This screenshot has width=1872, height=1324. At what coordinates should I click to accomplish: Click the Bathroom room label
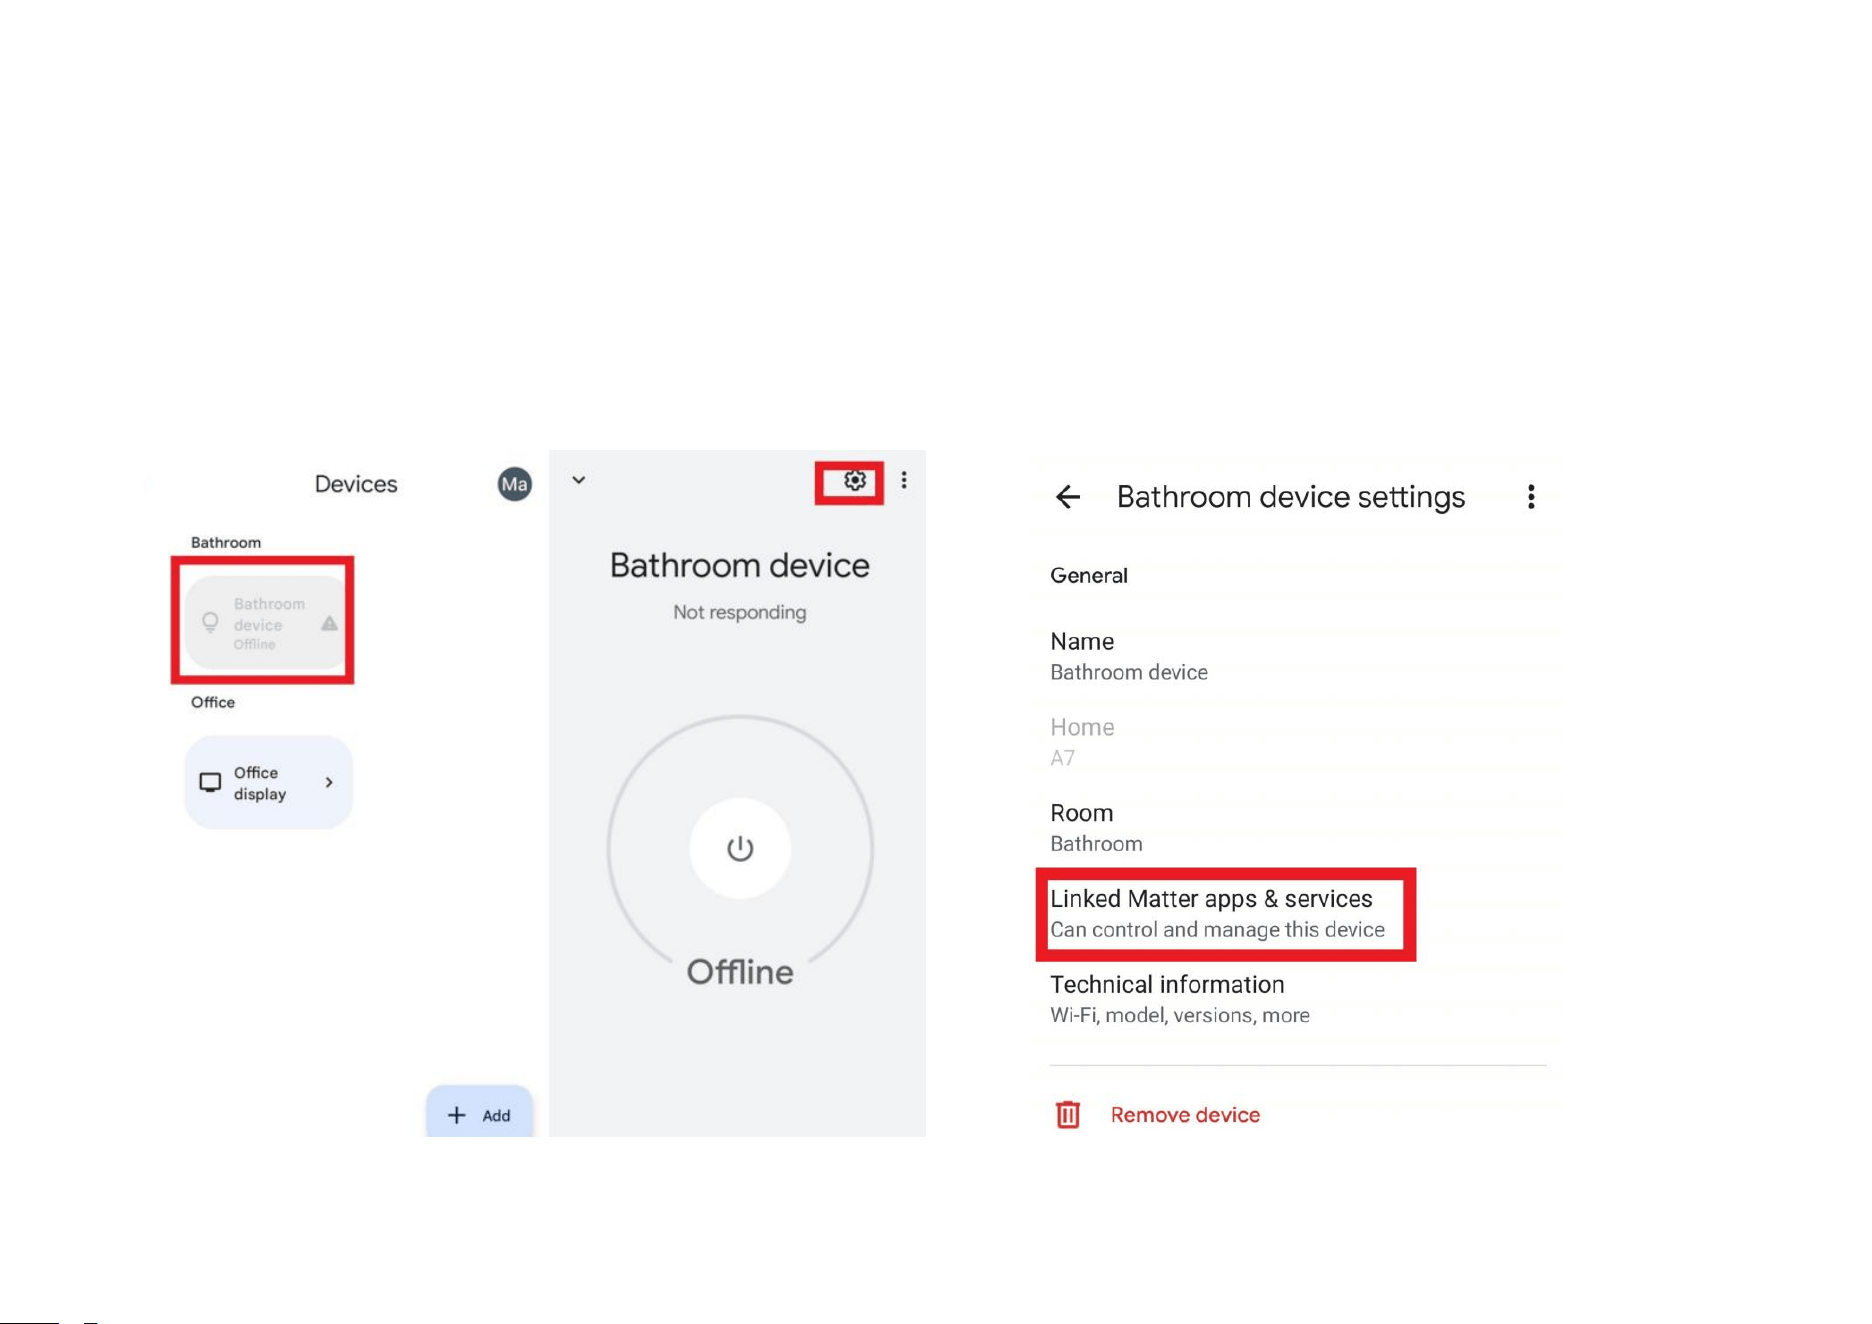[x=226, y=542]
